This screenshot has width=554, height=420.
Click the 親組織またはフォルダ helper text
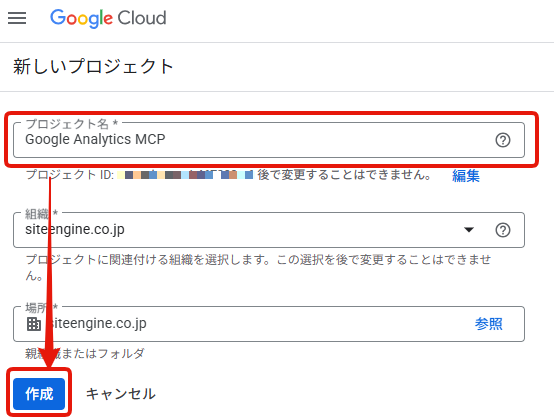(x=85, y=353)
